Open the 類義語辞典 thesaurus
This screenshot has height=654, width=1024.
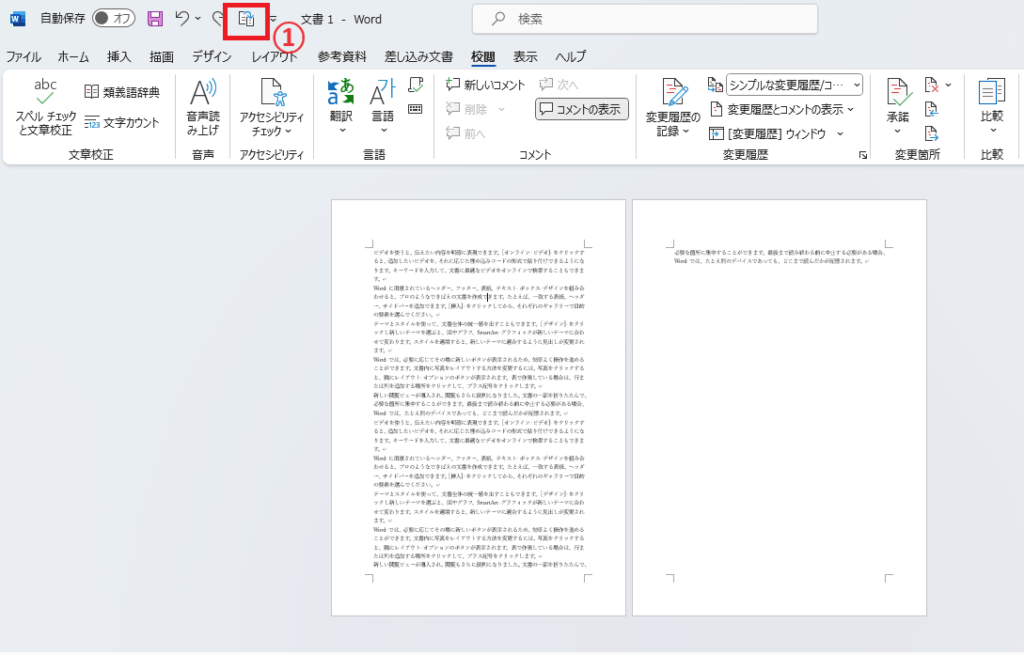(x=122, y=92)
